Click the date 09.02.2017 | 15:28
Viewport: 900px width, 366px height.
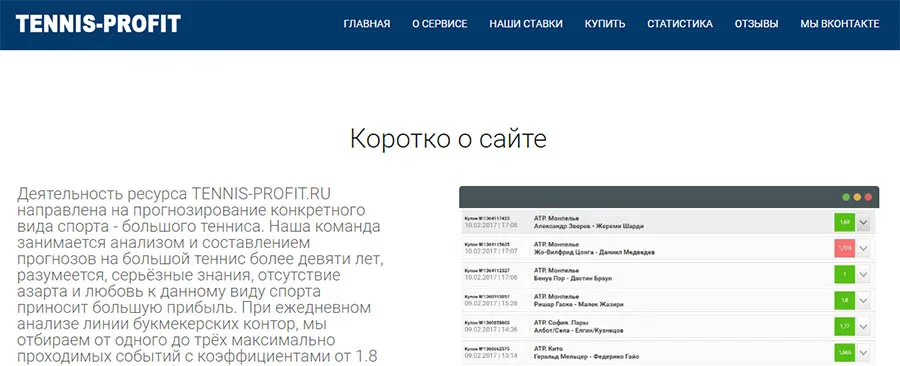point(491,303)
